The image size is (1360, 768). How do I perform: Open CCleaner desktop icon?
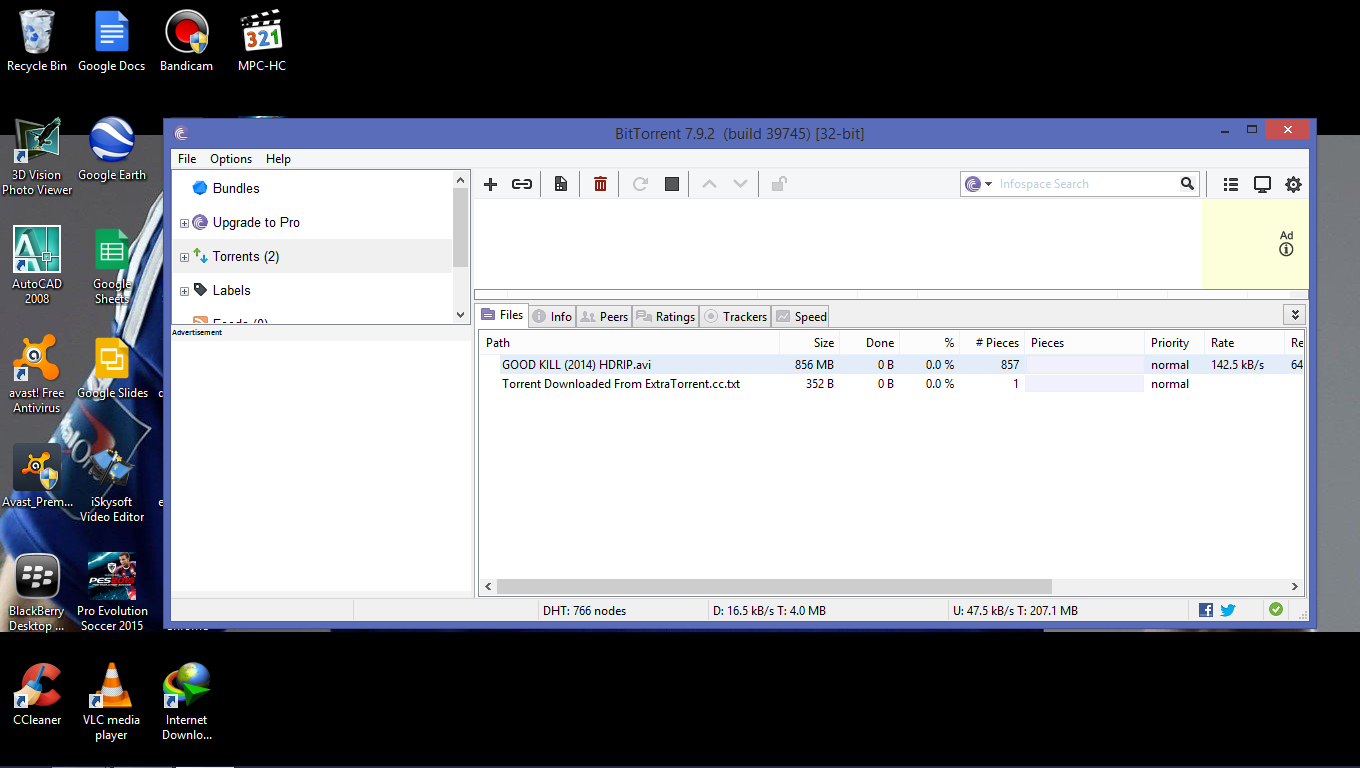coord(37,694)
